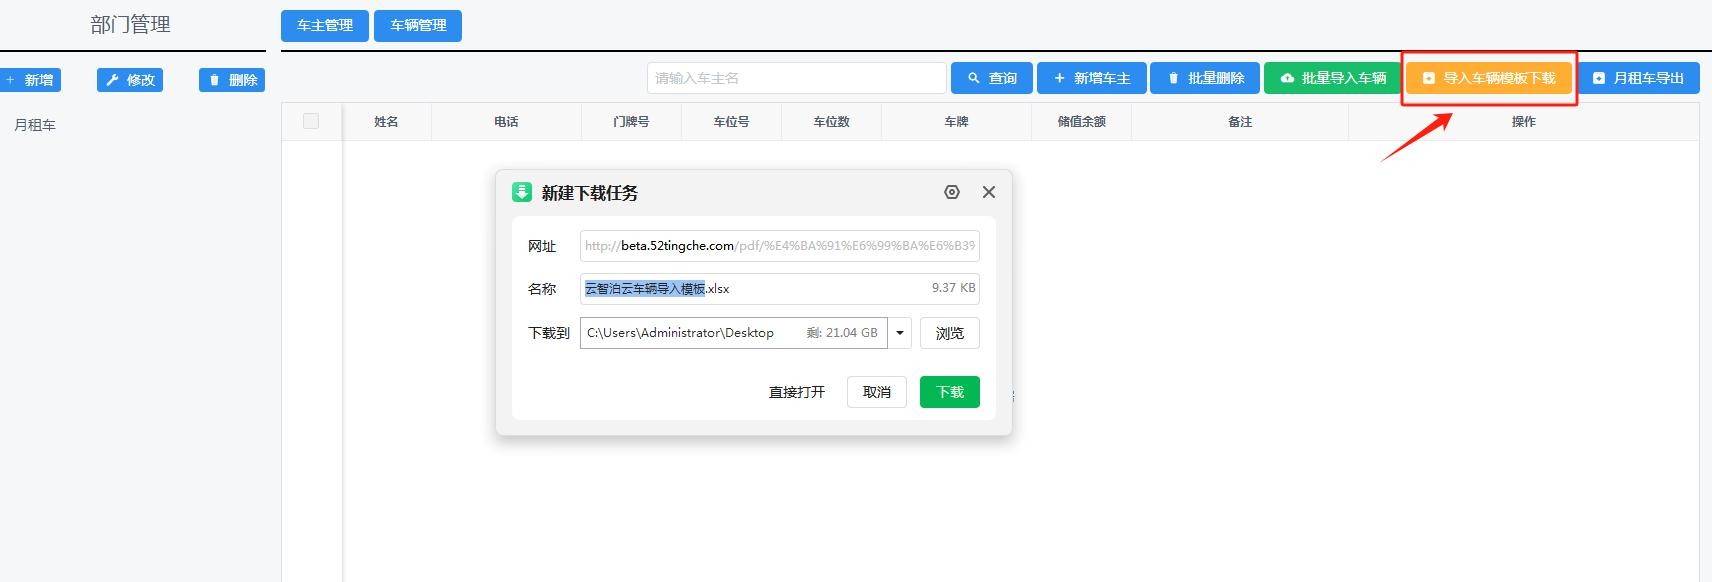
Task: Click the 批量删除 button
Action: [1205, 78]
